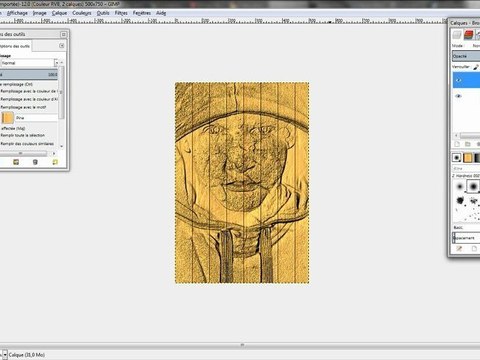The height and width of the screenshot is (360, 480).
Task: Hide the second layer eye icon
Action: [x=459, y=96]
